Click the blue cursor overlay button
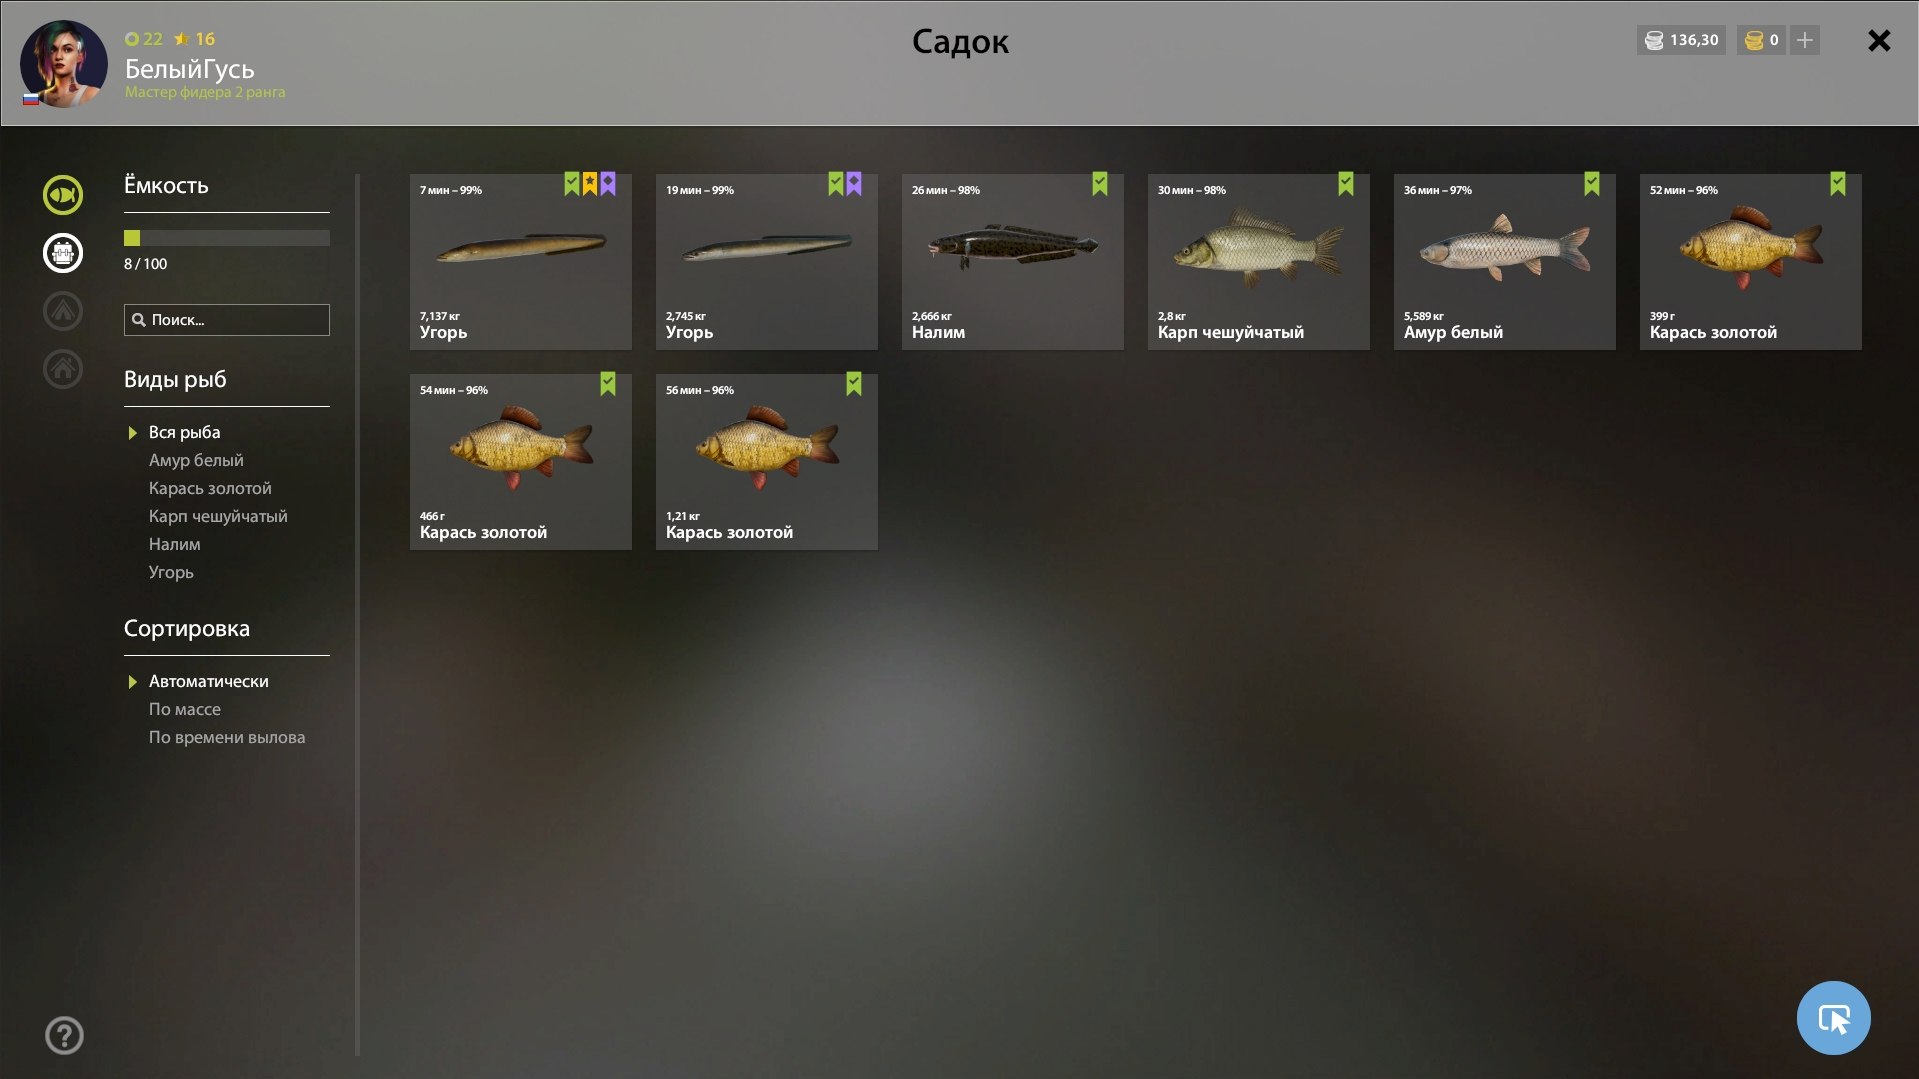 point(1834,1018)
